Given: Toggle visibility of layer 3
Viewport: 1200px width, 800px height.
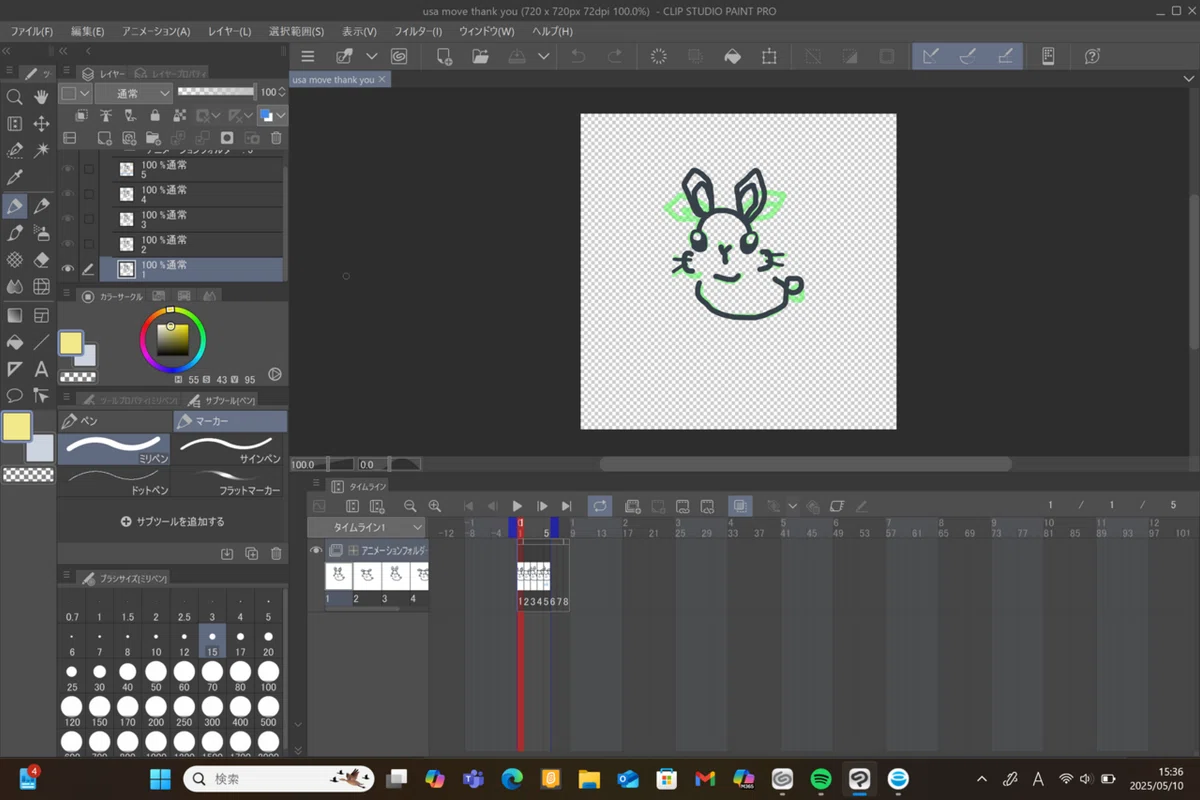Looking at the screenshot, I should [68, 219].
